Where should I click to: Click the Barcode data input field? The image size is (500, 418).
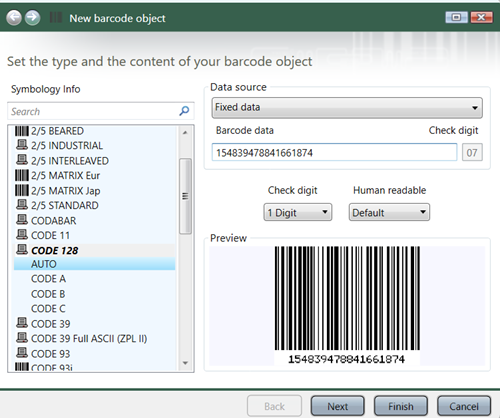coord(334,152)
